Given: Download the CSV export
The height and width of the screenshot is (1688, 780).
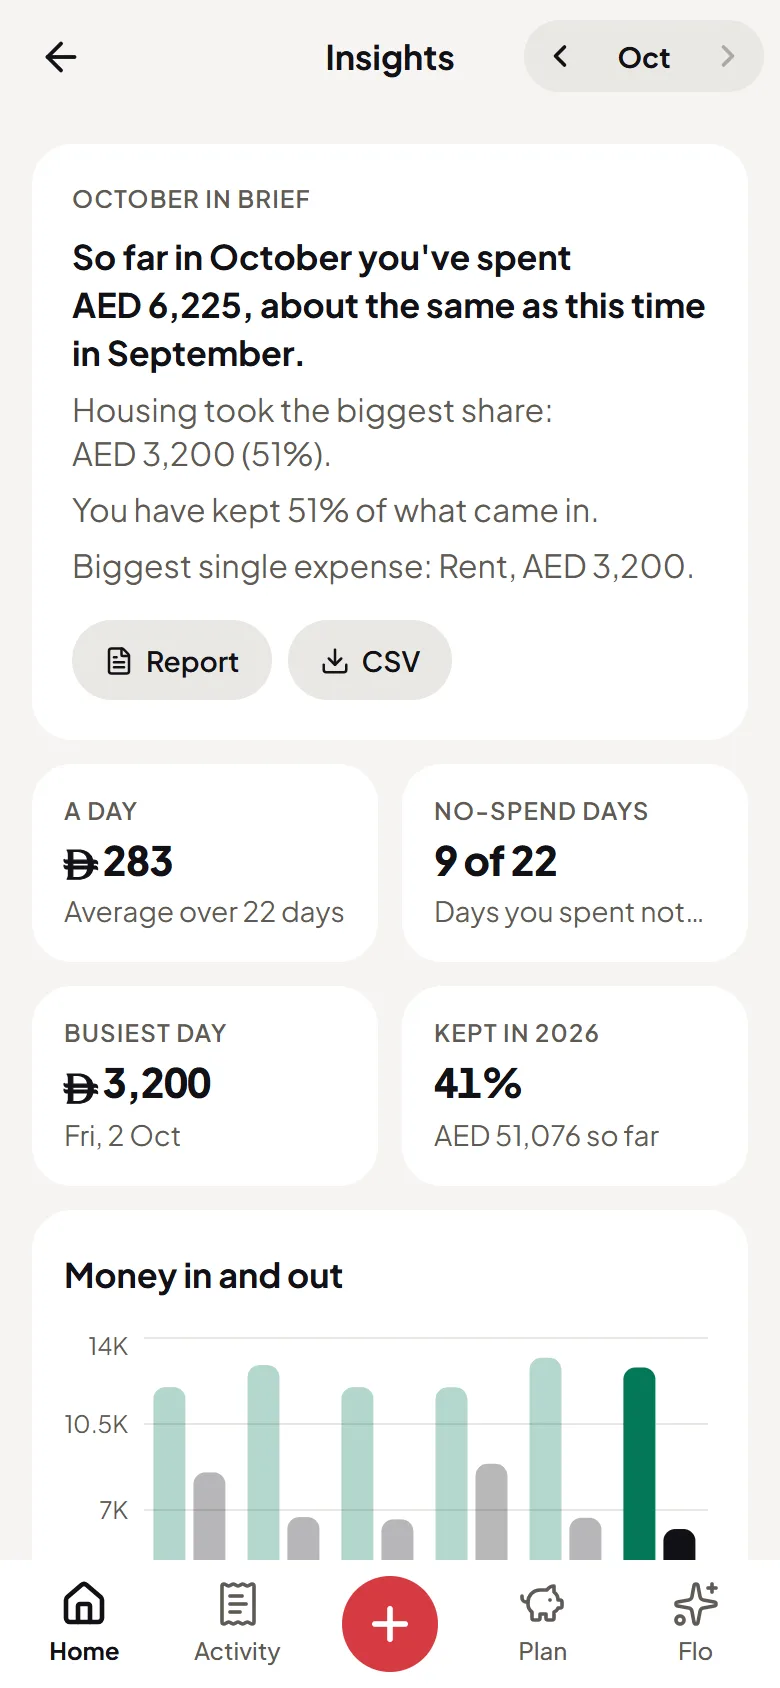Looking at the screenshot, I should (x=370, y=660).
